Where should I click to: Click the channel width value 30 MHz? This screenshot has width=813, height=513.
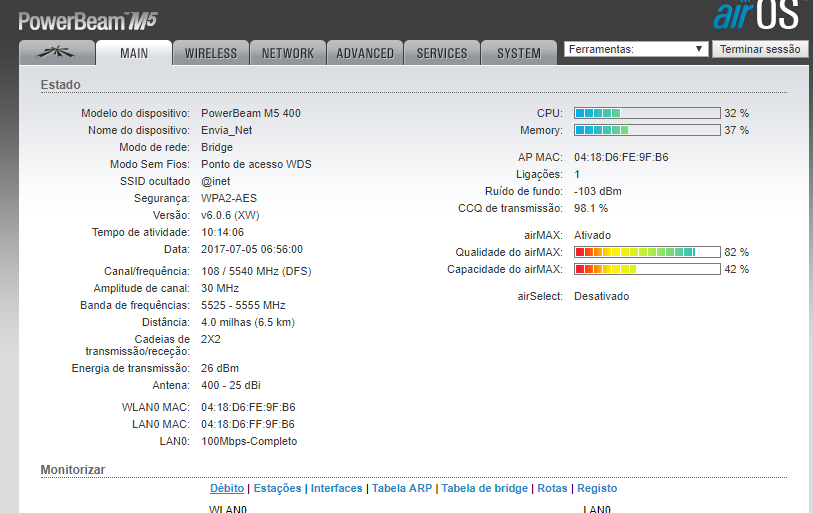220,288
